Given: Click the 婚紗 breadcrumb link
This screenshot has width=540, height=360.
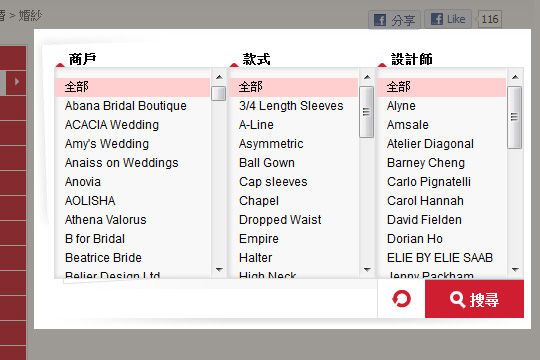Looking at the screenshot, I should coord(30,16).
